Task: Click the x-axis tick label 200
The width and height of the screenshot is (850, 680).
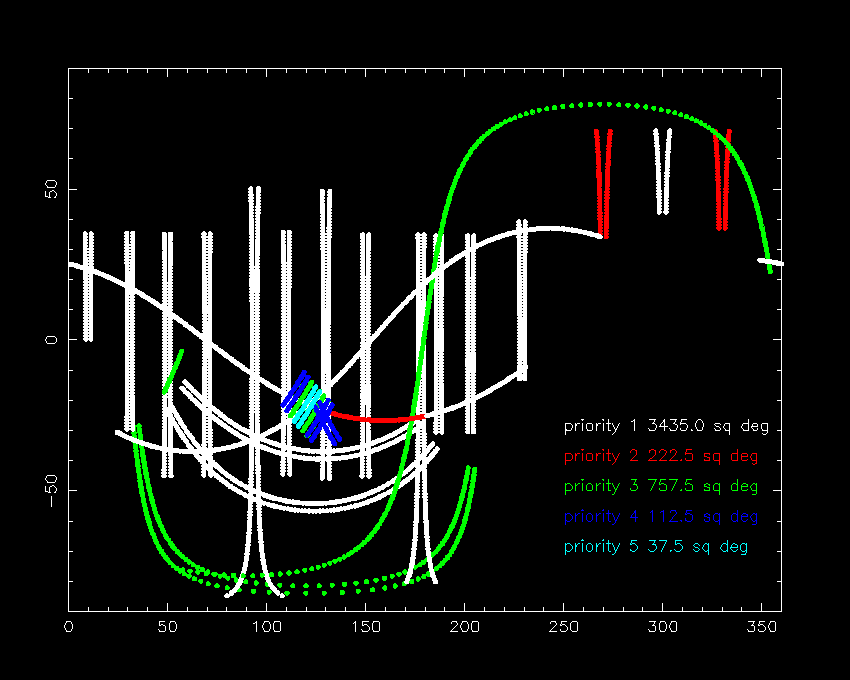Action: tap(465, 627)
